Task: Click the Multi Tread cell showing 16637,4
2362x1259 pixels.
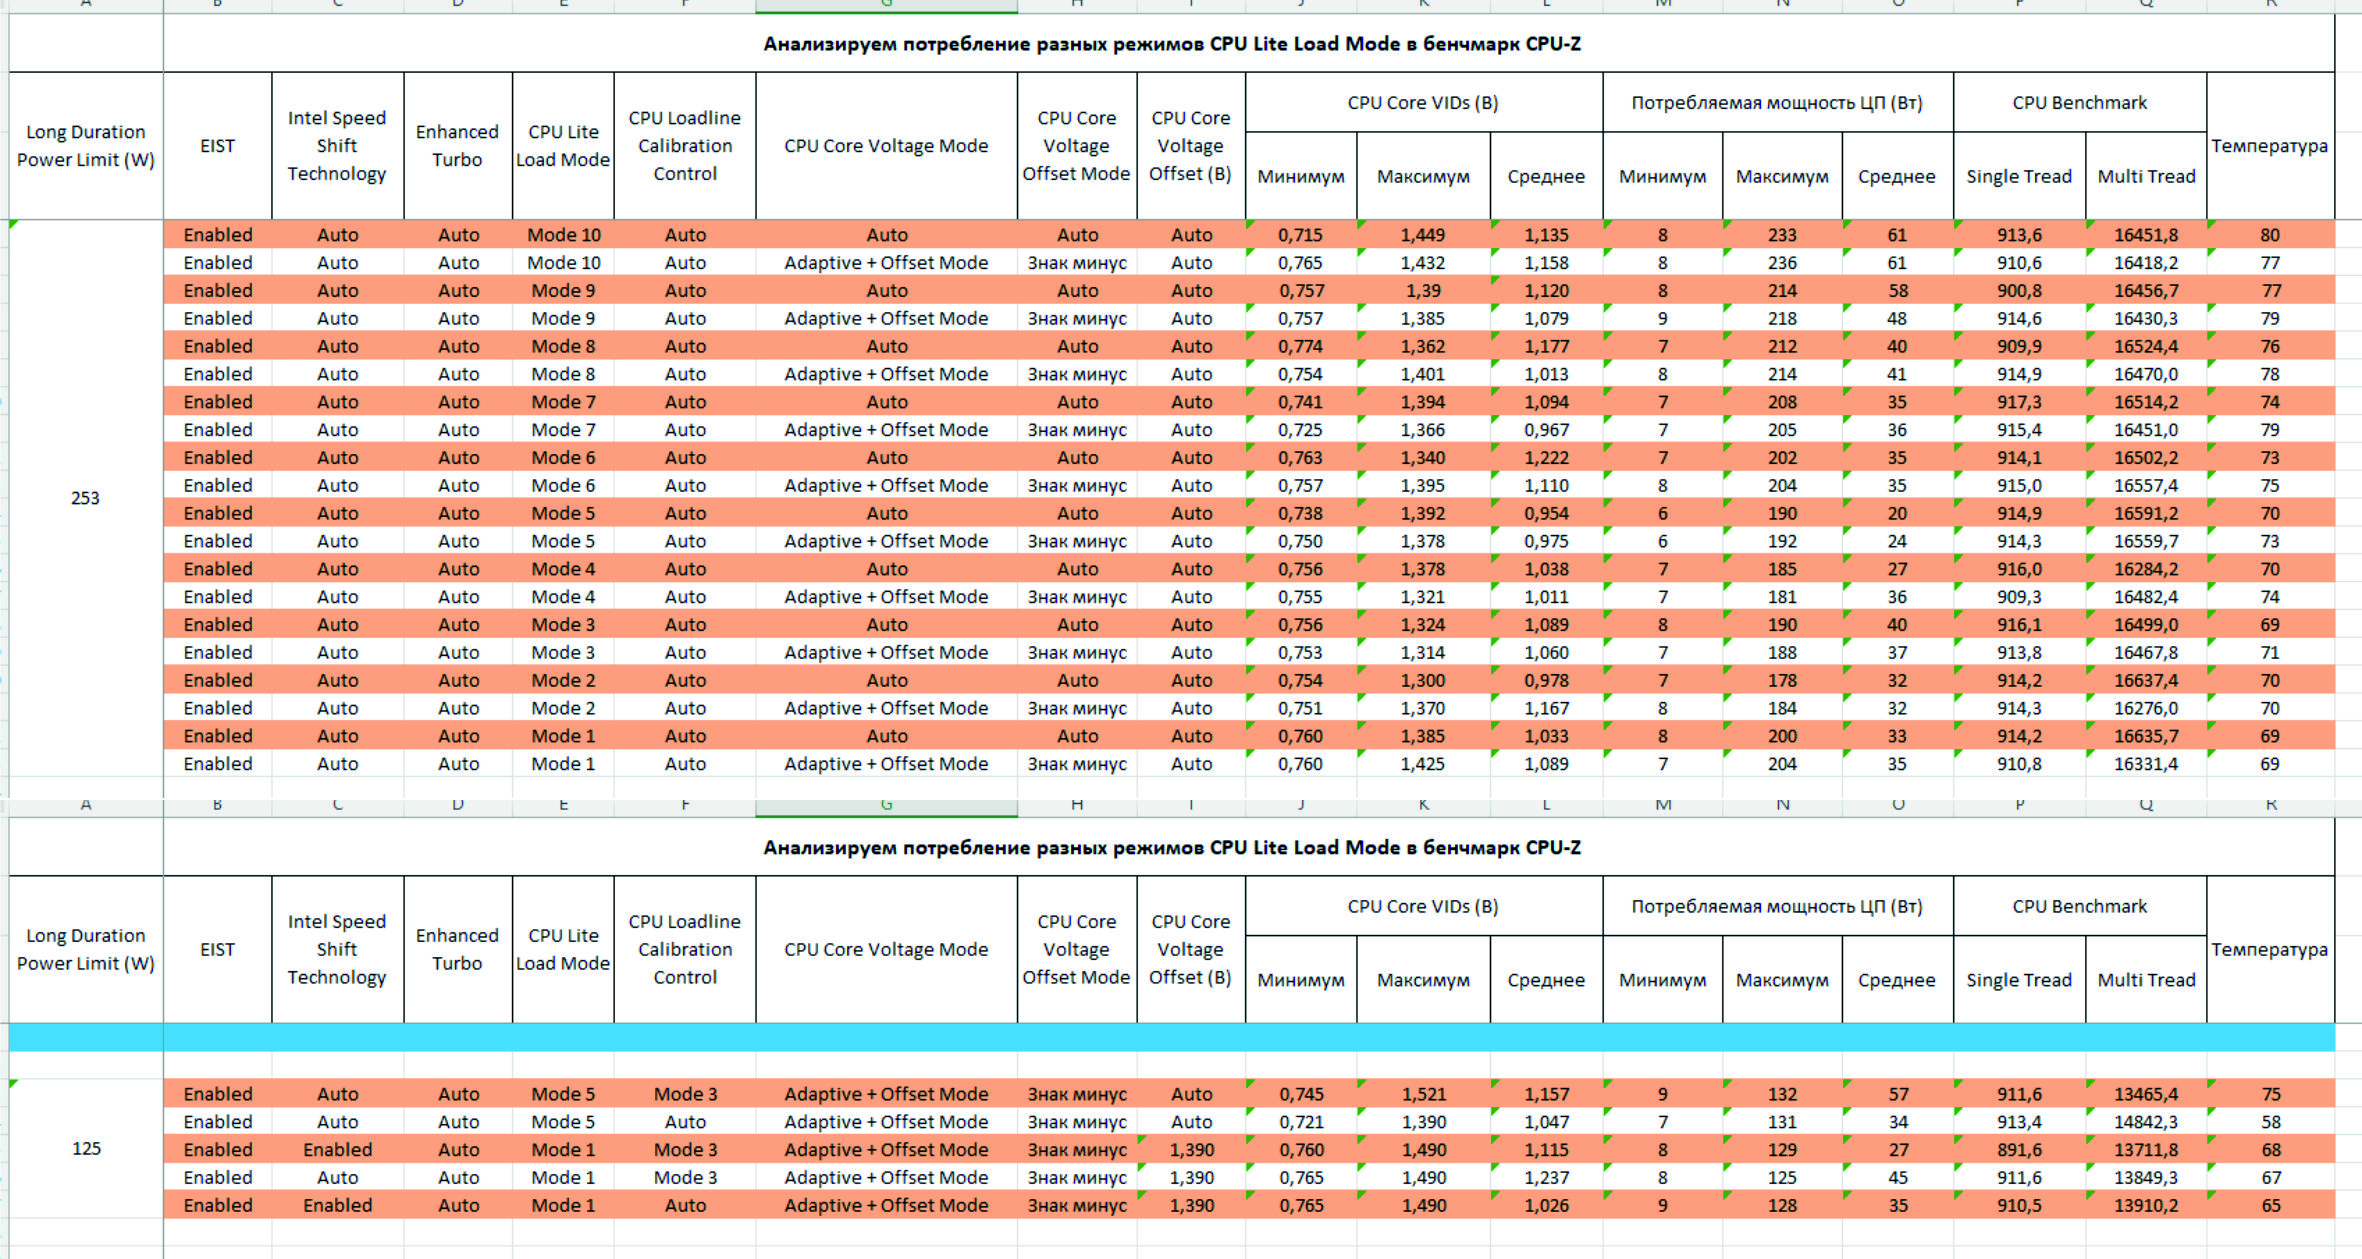Action: 2145,680
